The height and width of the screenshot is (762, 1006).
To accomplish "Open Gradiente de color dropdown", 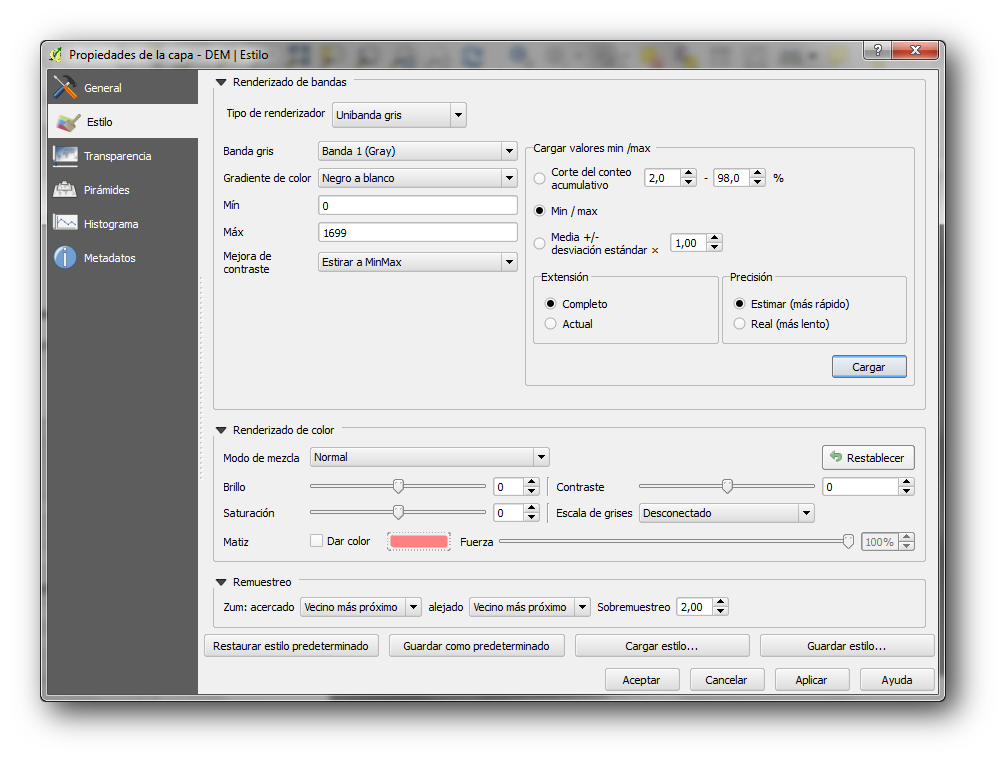I will (x=418, y=178).
